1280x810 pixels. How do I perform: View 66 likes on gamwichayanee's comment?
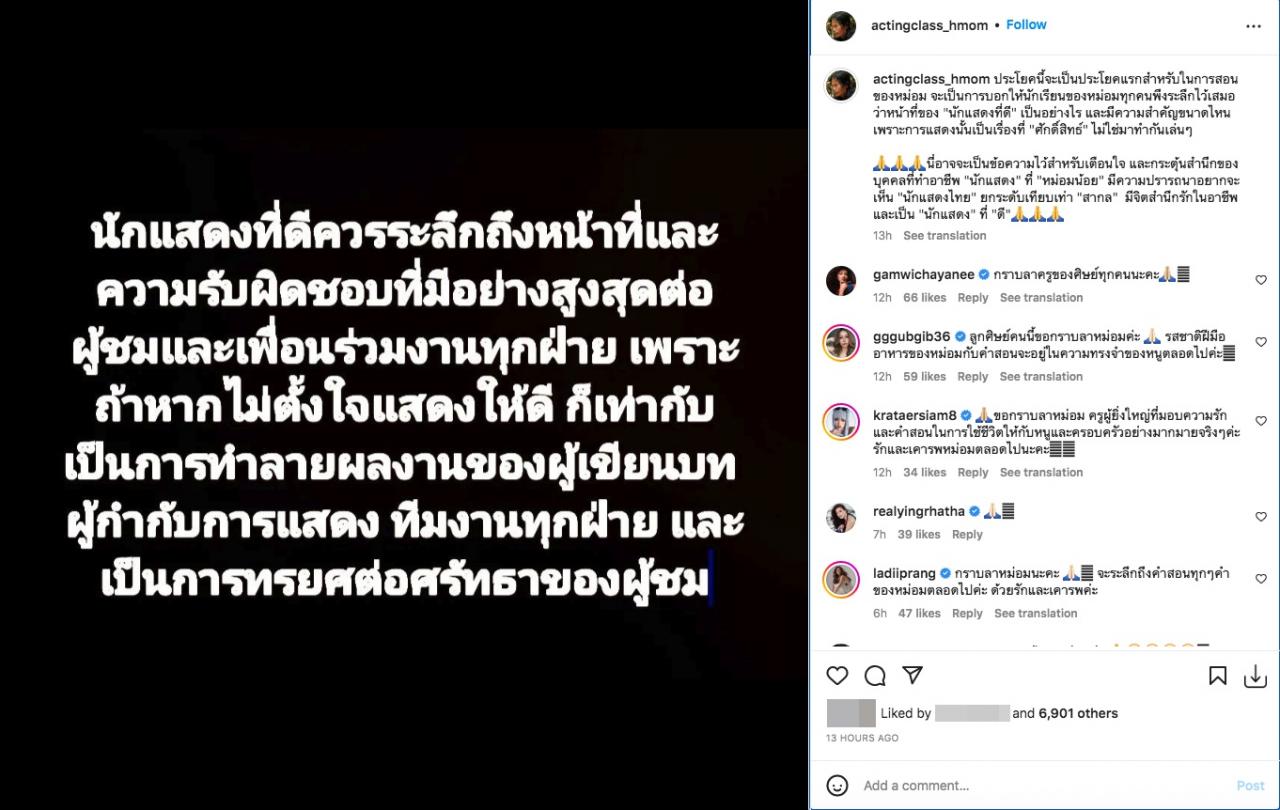(x=924, y=298)
